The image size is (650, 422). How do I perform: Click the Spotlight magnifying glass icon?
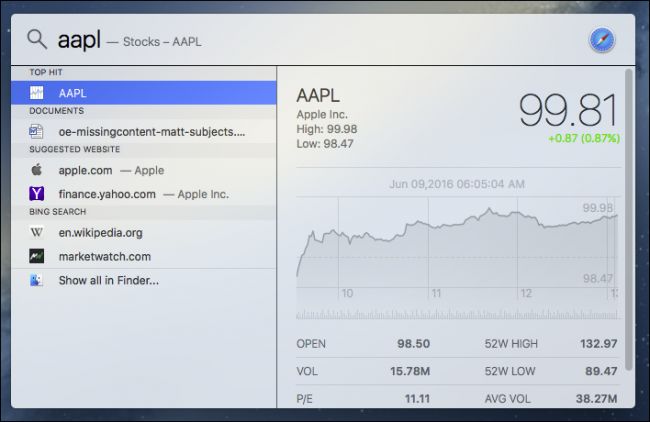[x=37, y=40]
